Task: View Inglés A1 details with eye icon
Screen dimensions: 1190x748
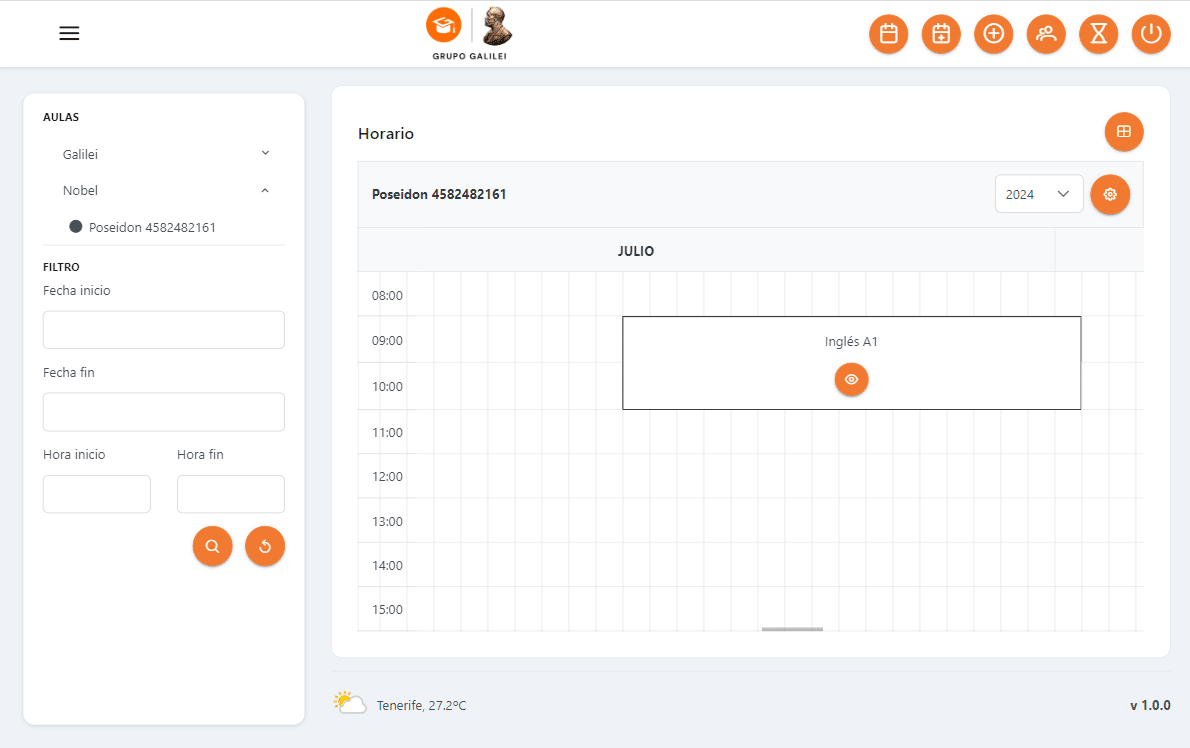Action: point(852,379)
